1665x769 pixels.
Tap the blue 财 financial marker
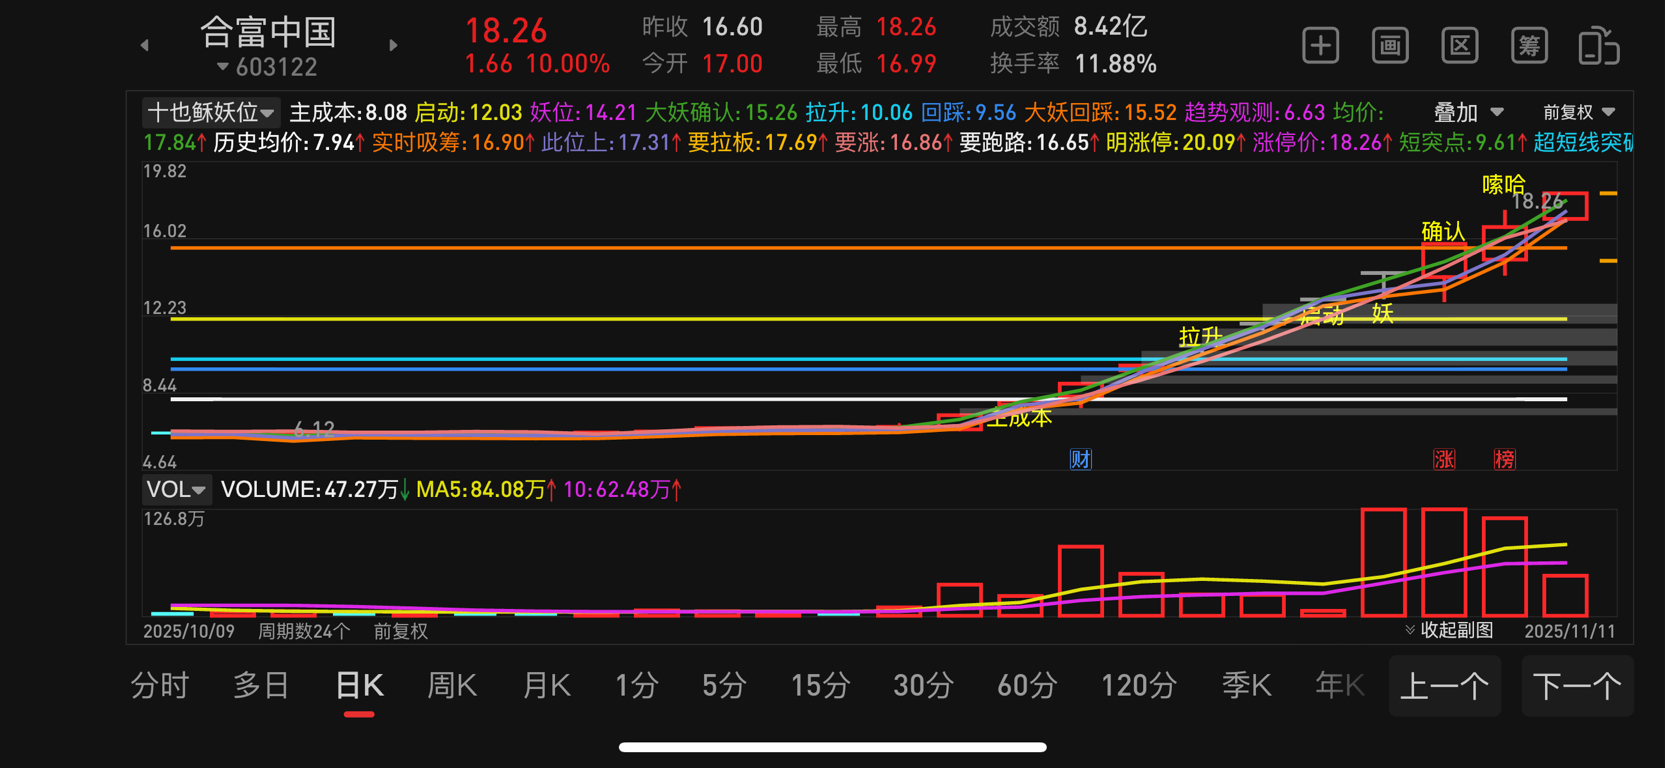1080,459
